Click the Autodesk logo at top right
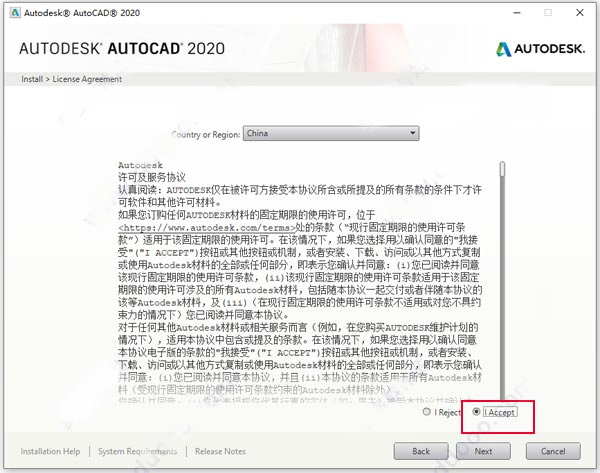600x473 pixels. [x=540, y=49]
